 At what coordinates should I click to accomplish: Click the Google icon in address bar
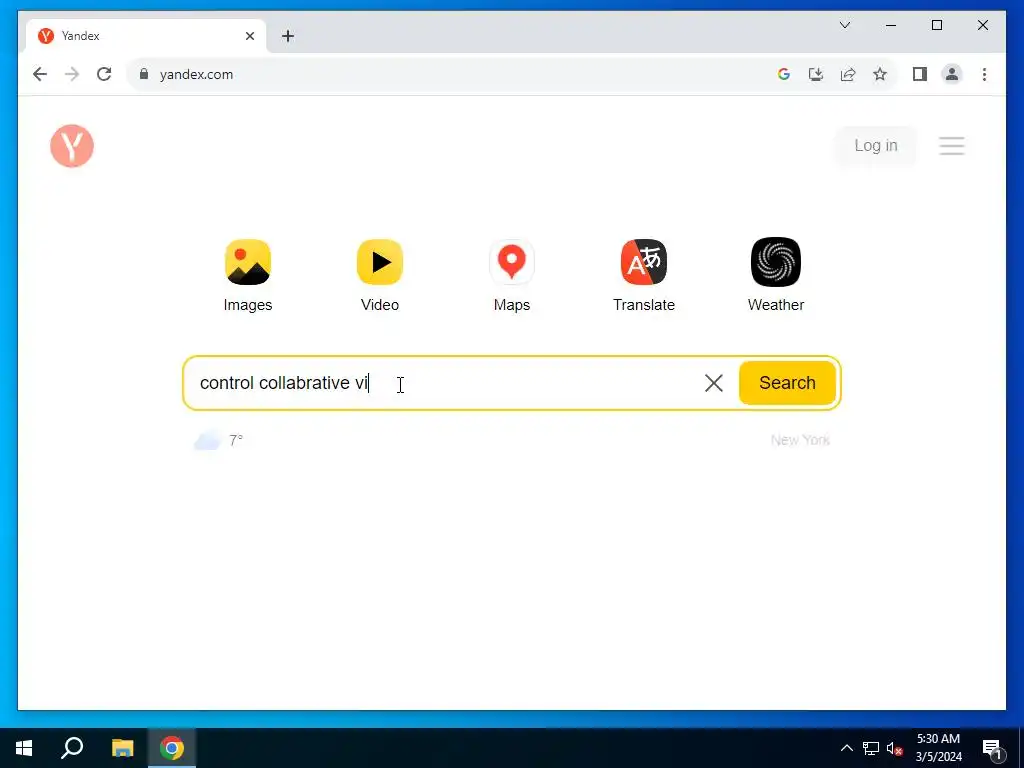pos(784,74)
